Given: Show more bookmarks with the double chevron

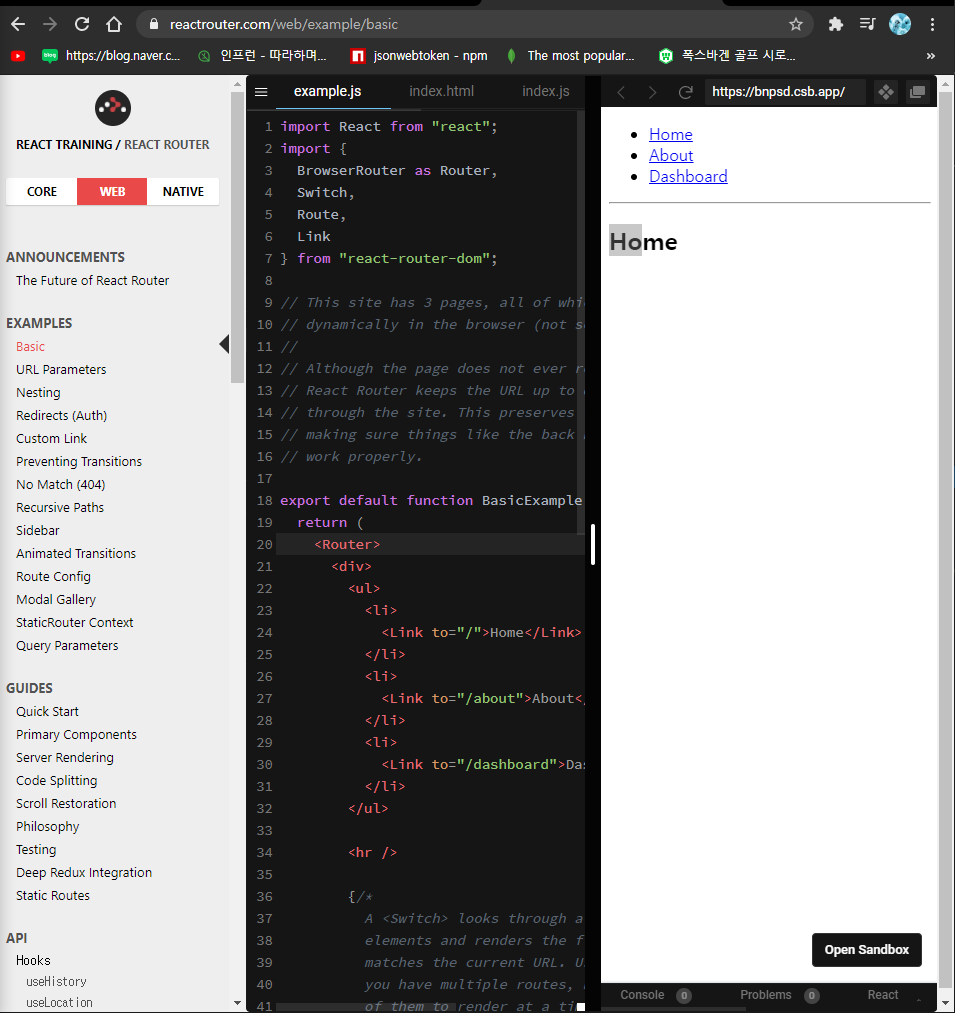Looking at the screenshot, I should pos(930,56).
